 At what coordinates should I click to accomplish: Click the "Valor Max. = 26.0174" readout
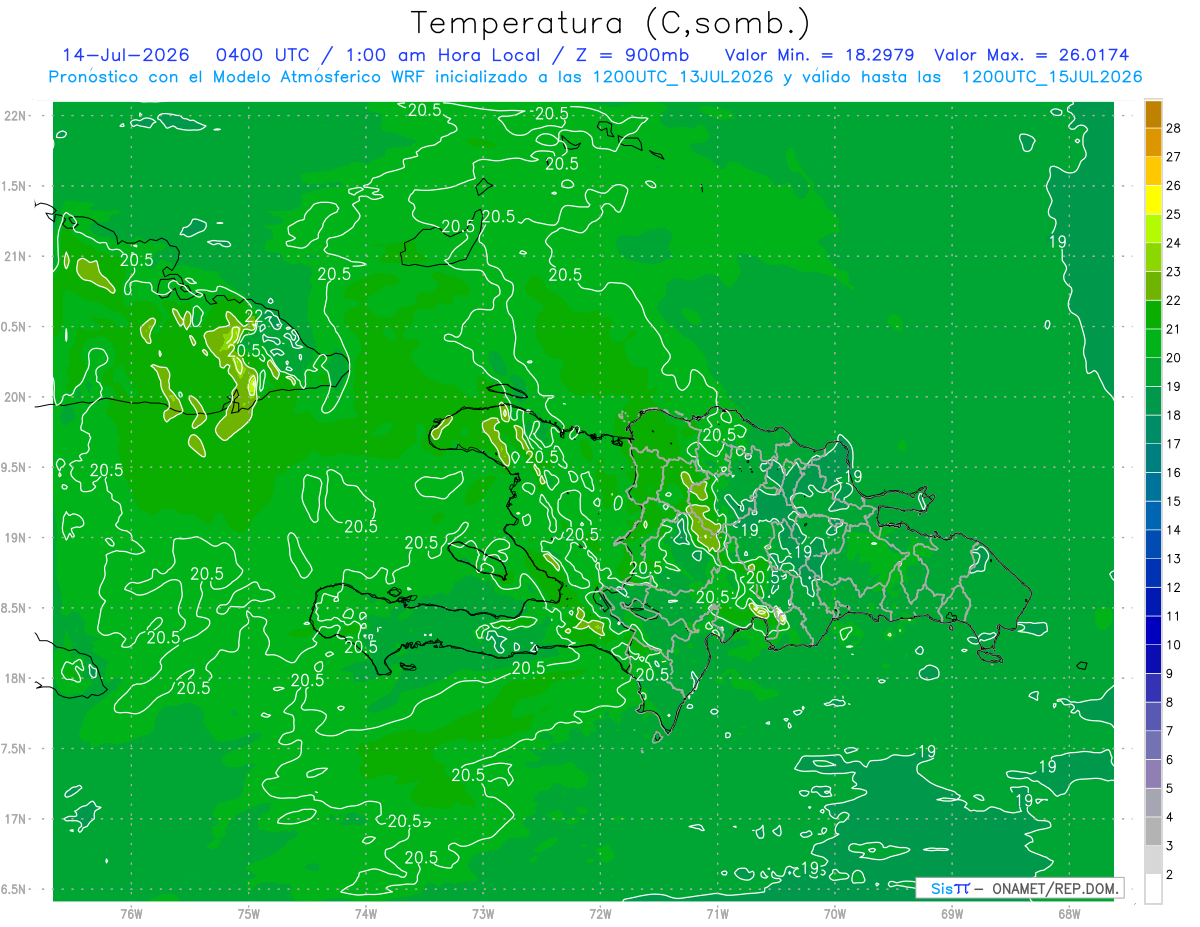click(x=1031, y=55)
